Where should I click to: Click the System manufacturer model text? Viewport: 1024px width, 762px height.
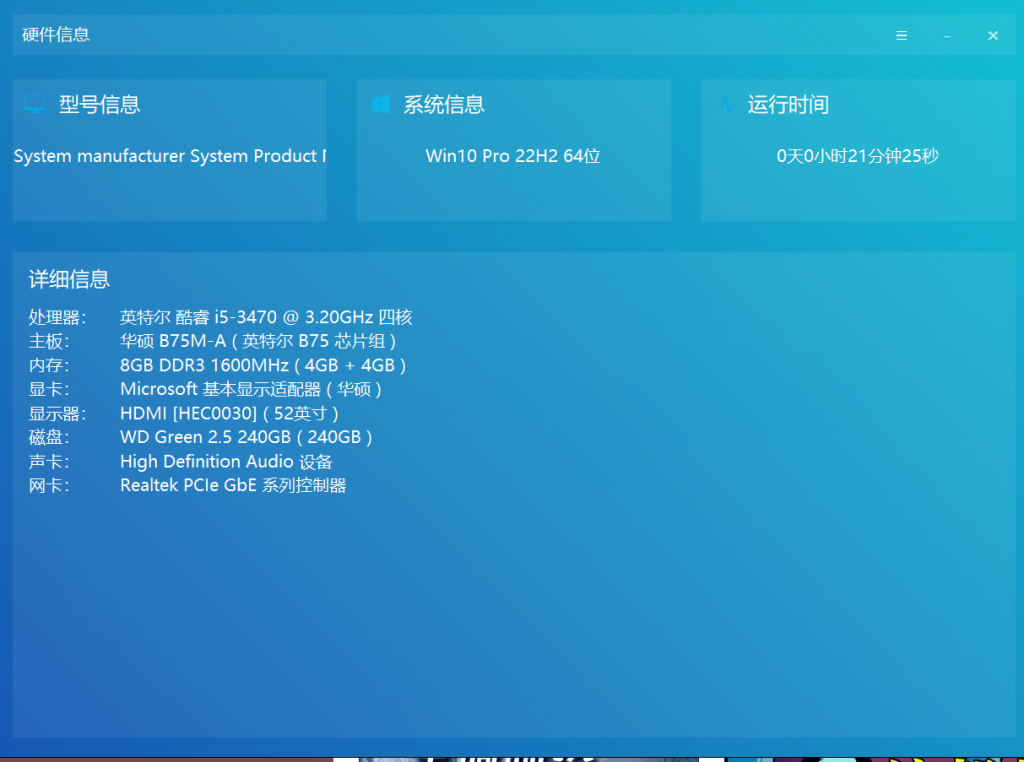[170, 157]
